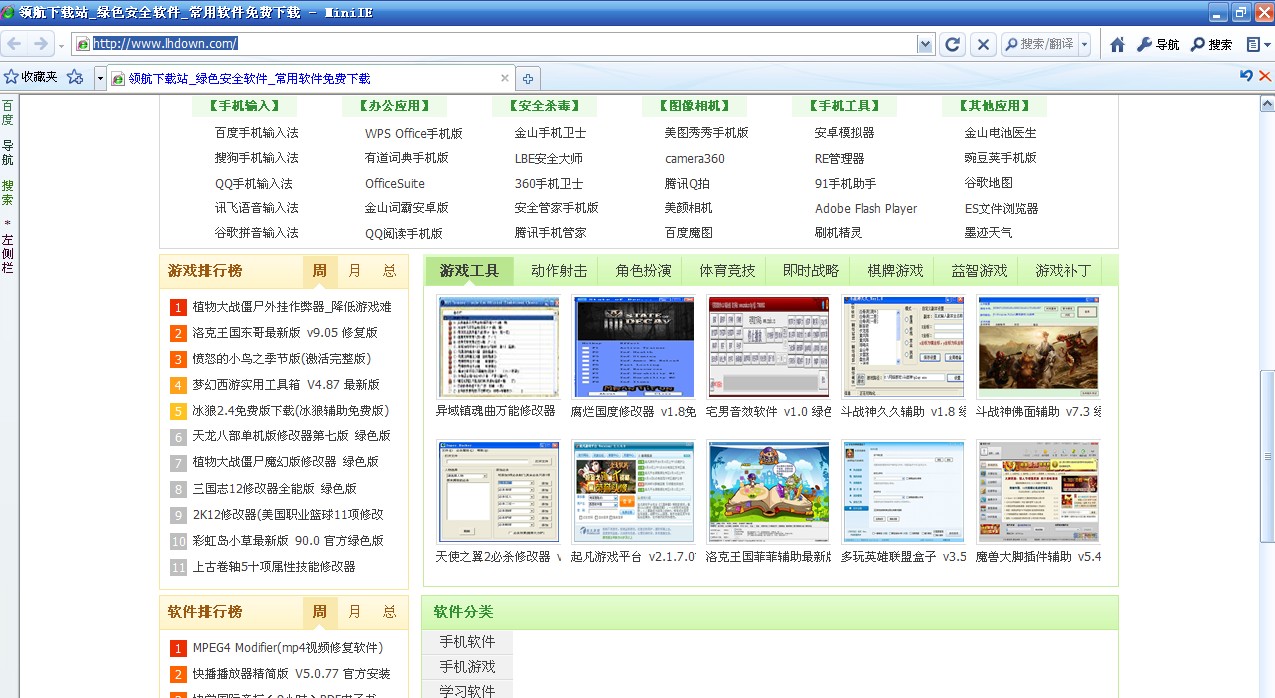Open a new tab with the plus button
The height and width of the screenshot is (698, 1275).
click(x=528, y=78)
